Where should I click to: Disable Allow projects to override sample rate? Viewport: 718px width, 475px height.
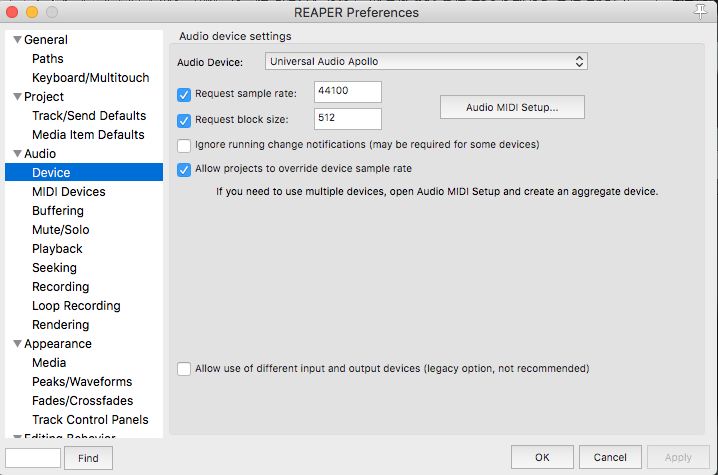pos(184,169)
